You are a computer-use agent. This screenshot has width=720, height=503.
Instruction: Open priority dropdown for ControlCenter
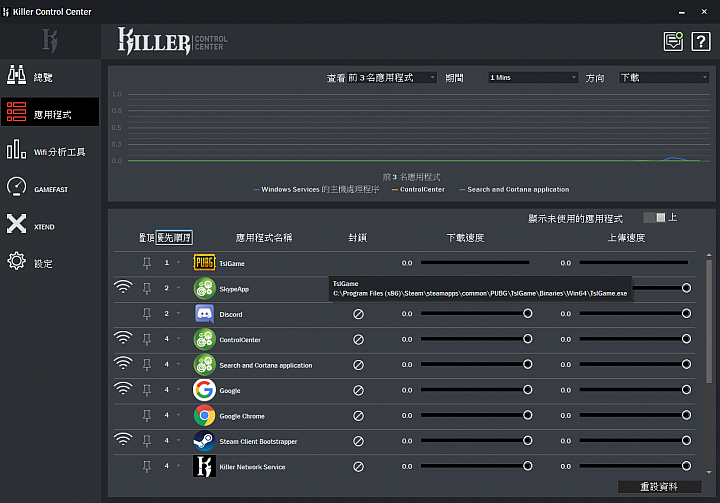[x=179, y=339]
